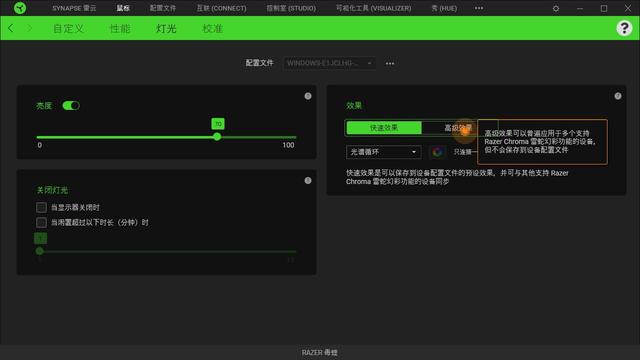640x360 pixels.
Task: Go forward with the right arrow
Action: (x=29, y=28)
